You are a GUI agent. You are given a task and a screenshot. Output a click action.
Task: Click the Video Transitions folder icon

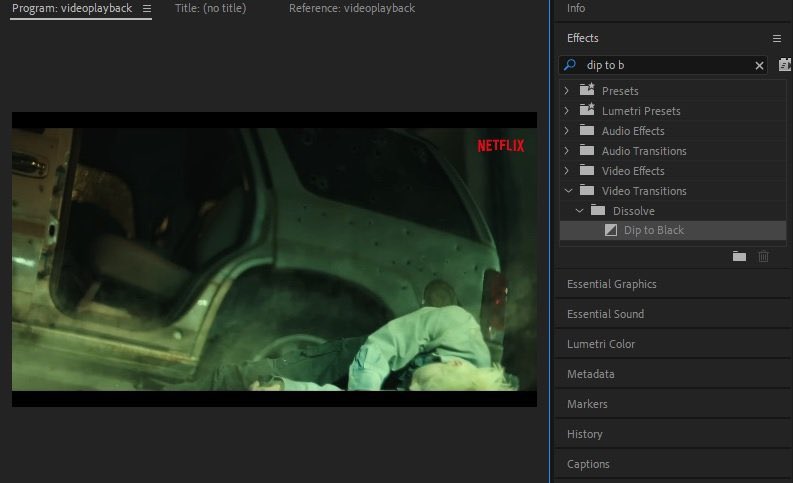[587, 191]
